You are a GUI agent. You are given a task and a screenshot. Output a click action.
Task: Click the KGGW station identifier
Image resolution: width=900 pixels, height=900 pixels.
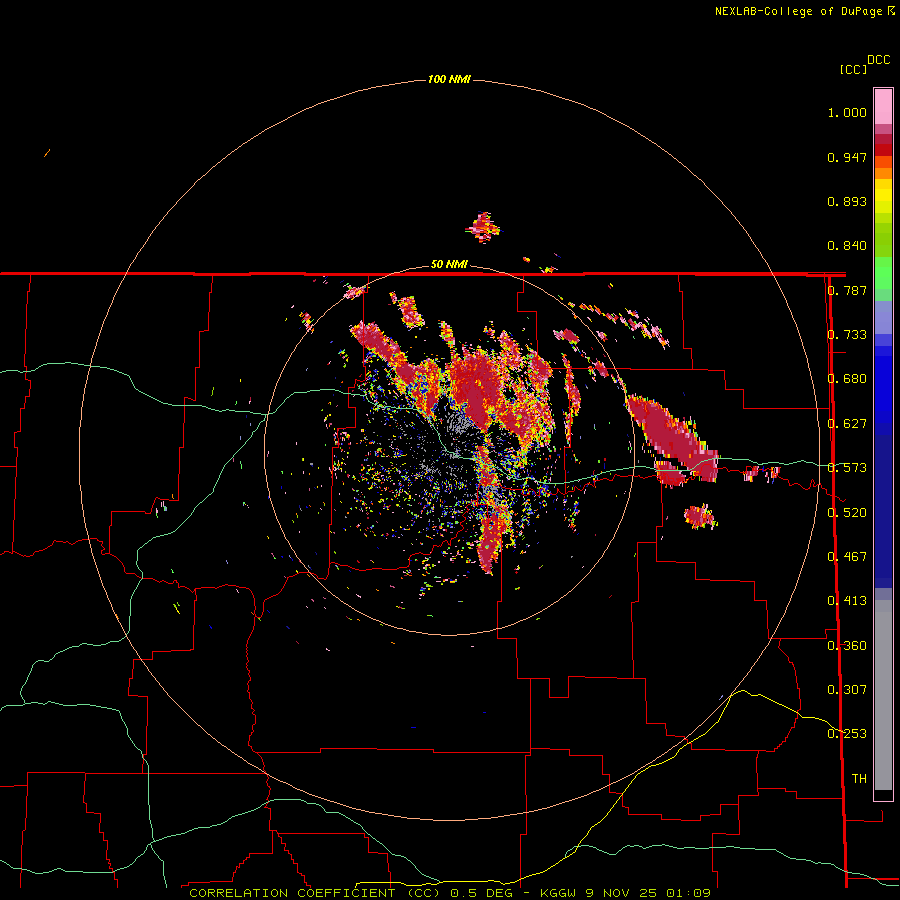[x=557, y=893]
